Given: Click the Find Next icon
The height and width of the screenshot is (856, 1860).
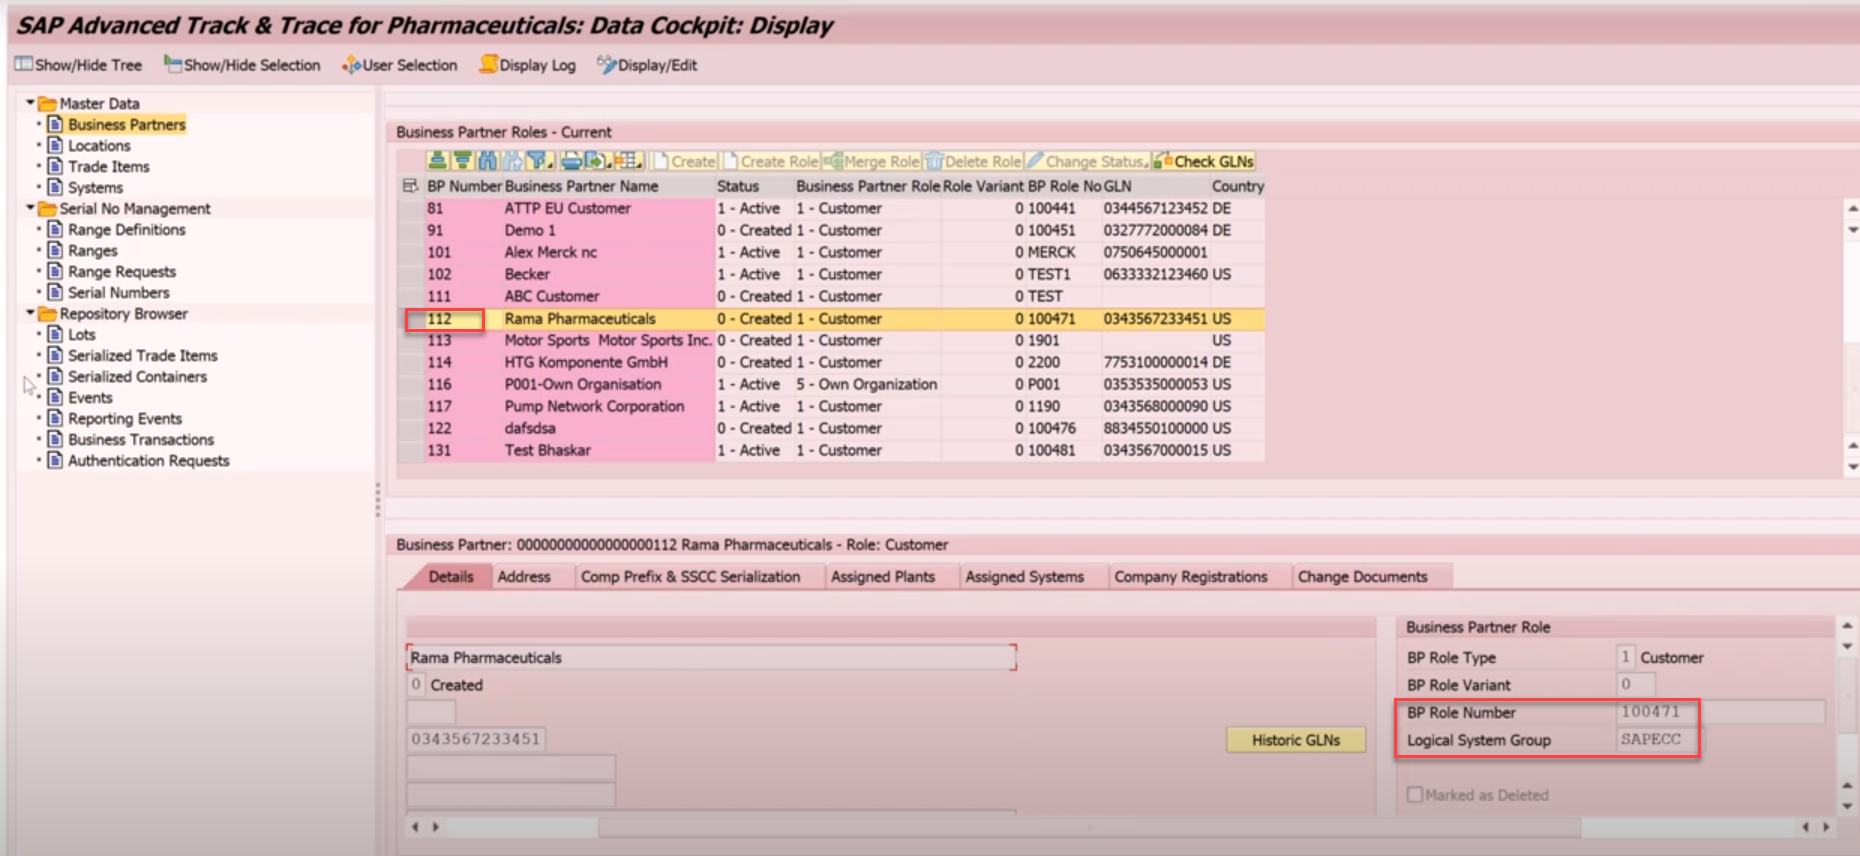Looking at the screenshot, I should click(512, 161).
